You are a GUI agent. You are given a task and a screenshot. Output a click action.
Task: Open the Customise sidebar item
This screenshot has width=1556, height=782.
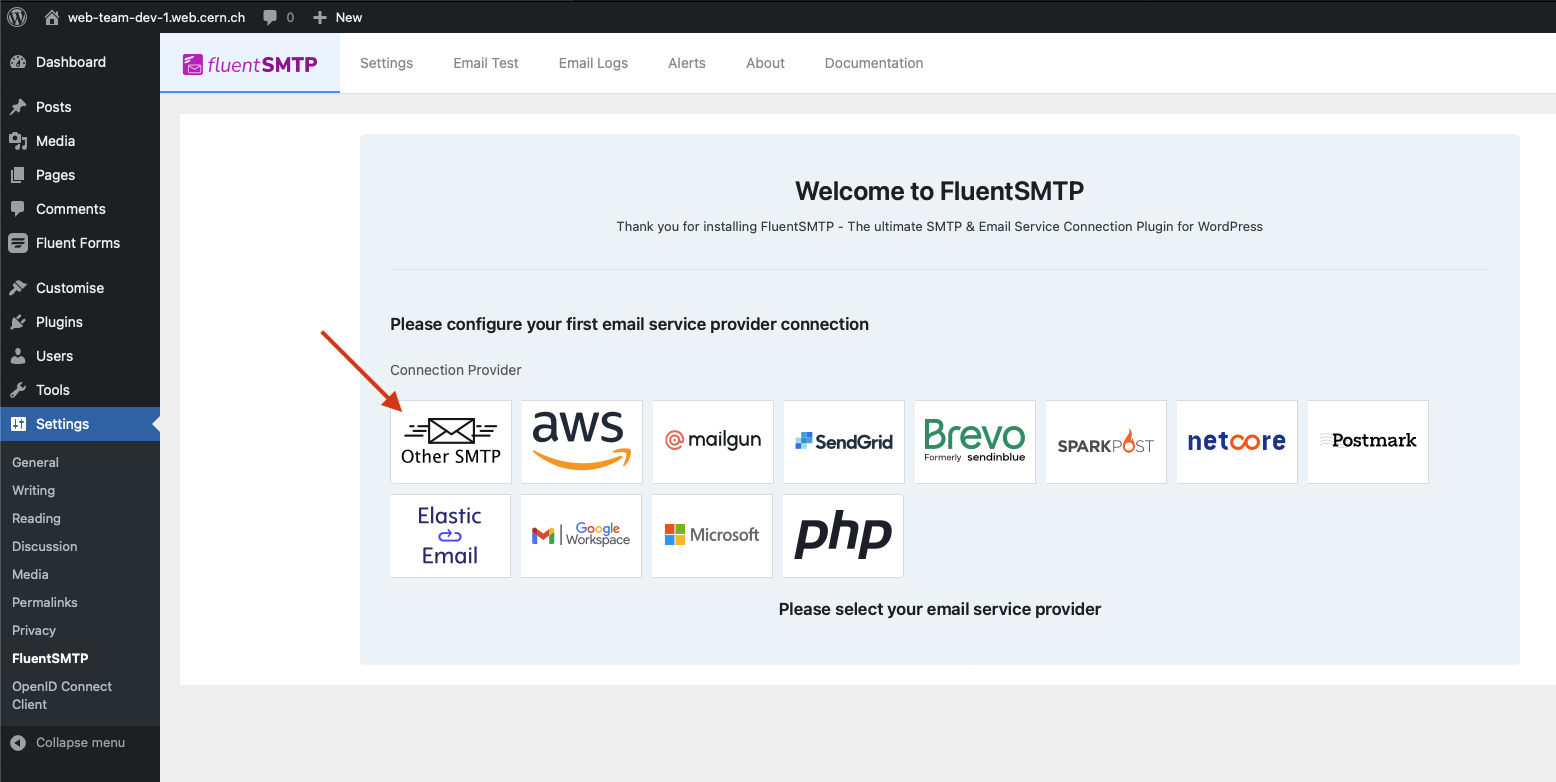coord(80,288)
